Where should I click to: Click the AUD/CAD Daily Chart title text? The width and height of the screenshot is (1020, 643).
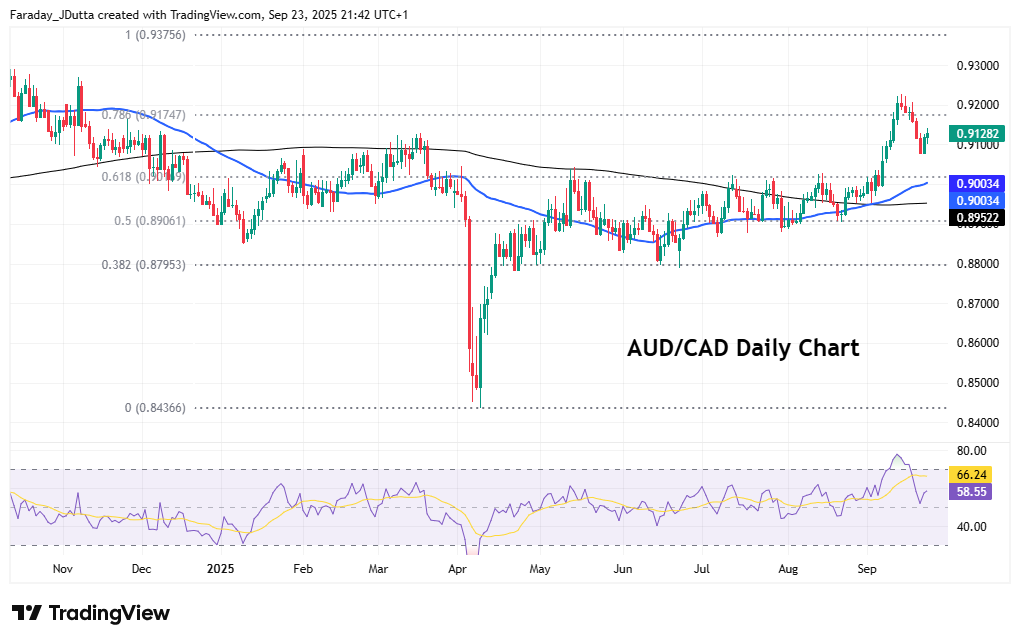click(742, 348)
